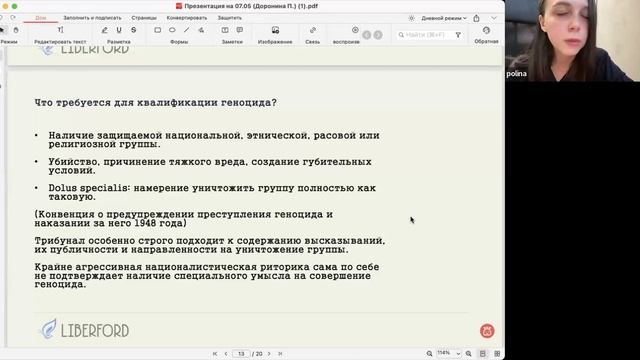Select the line shape tool
The width and height of the screenshot is (640, 360).
(x=187, y=30)
